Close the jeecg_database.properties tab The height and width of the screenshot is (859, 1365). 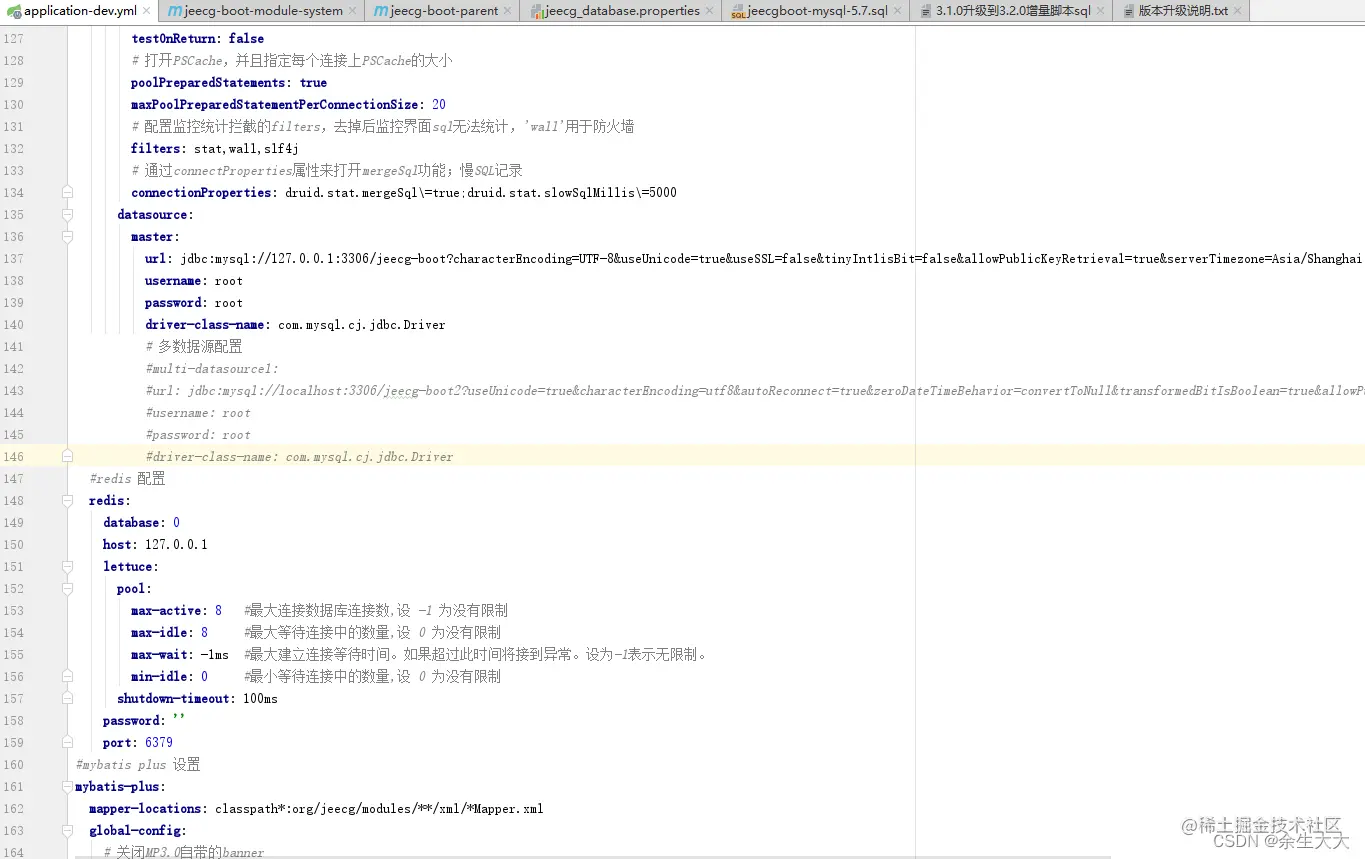[x=709, y=11]
